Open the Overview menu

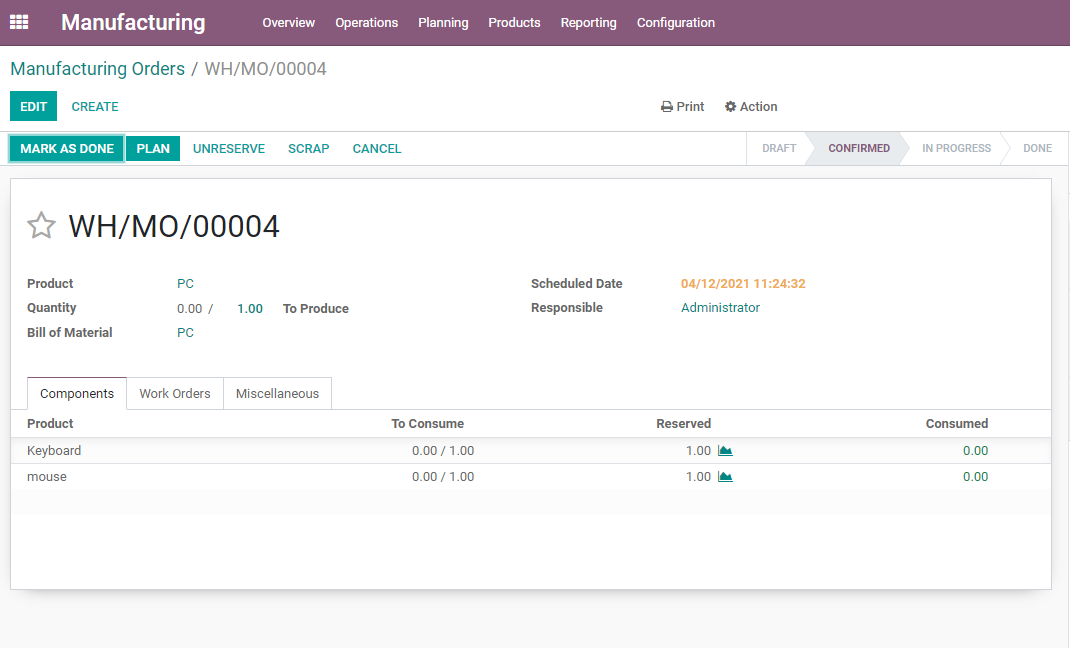[x=289, y=23]
